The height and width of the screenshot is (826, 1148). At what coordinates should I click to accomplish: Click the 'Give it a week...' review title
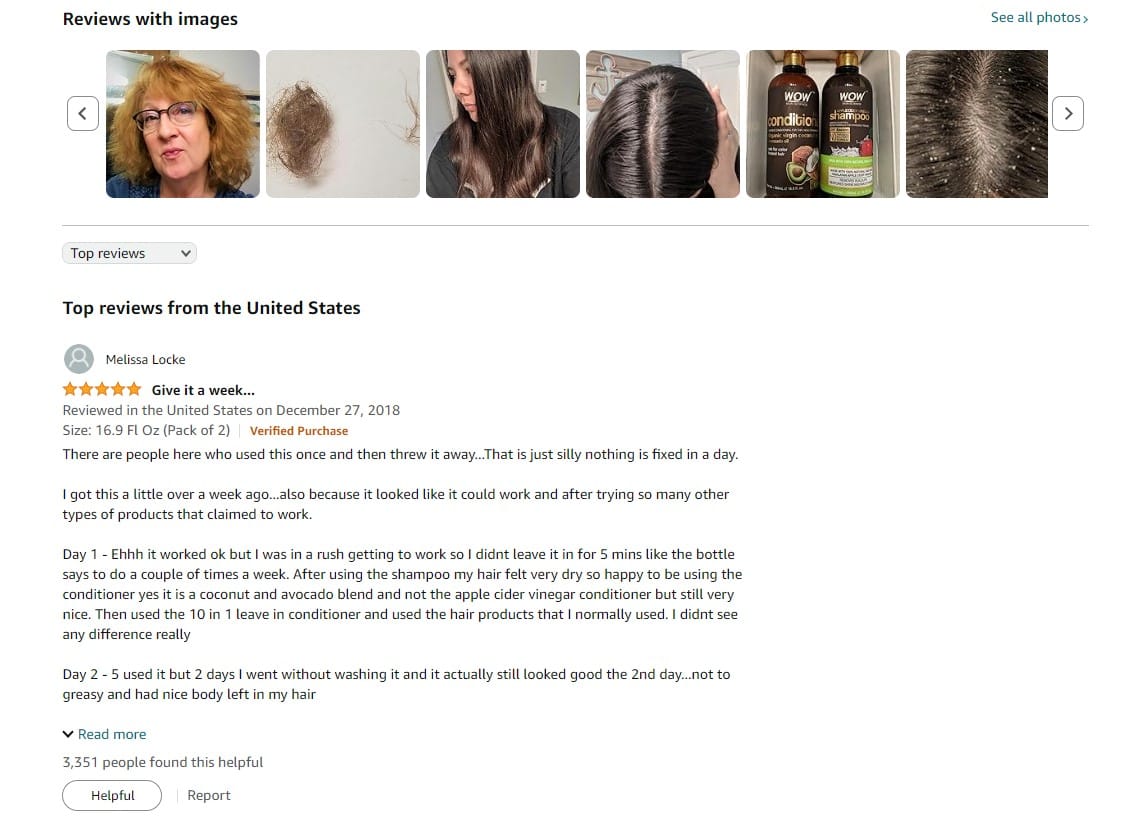204,390
